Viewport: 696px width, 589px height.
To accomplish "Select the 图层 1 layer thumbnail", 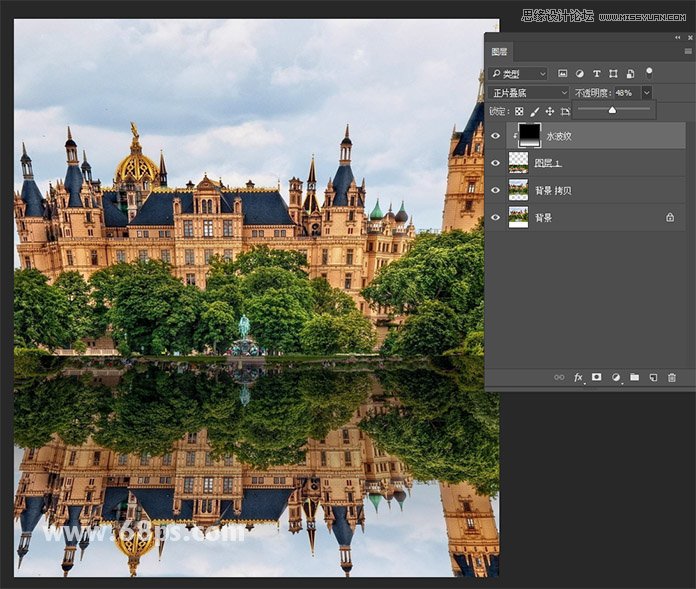I will [x=518, y=163].
